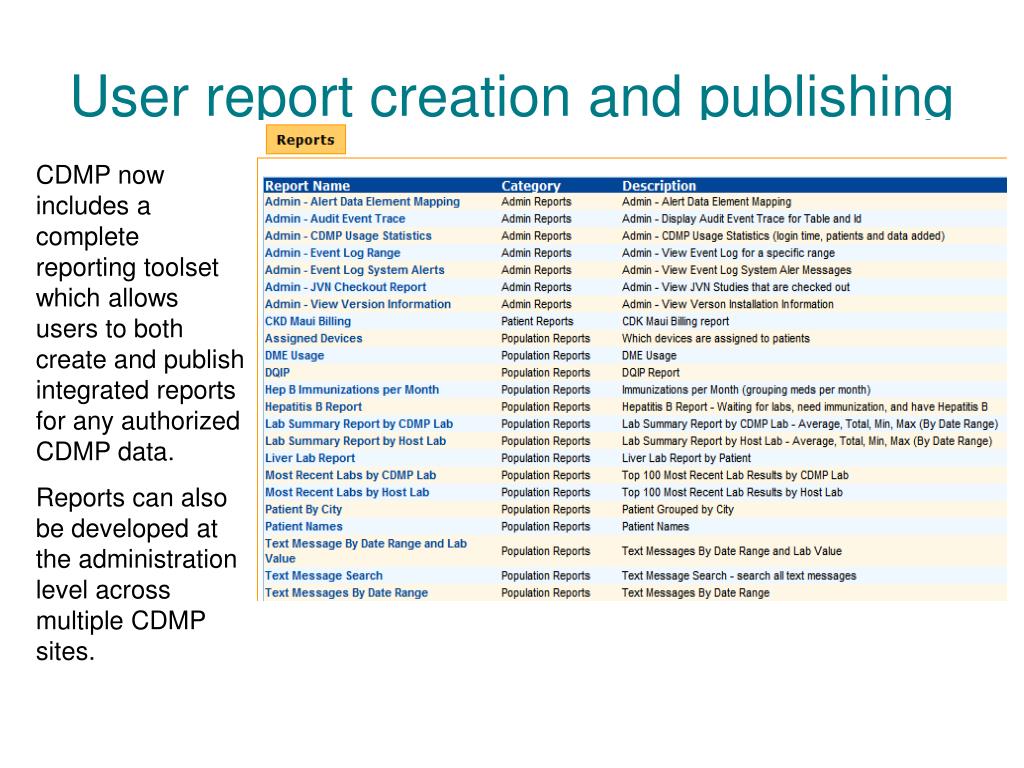Select 'Patient Reports' category cell
The height and width of the screenshot is (768, 1024).
(x=537, y=321)
